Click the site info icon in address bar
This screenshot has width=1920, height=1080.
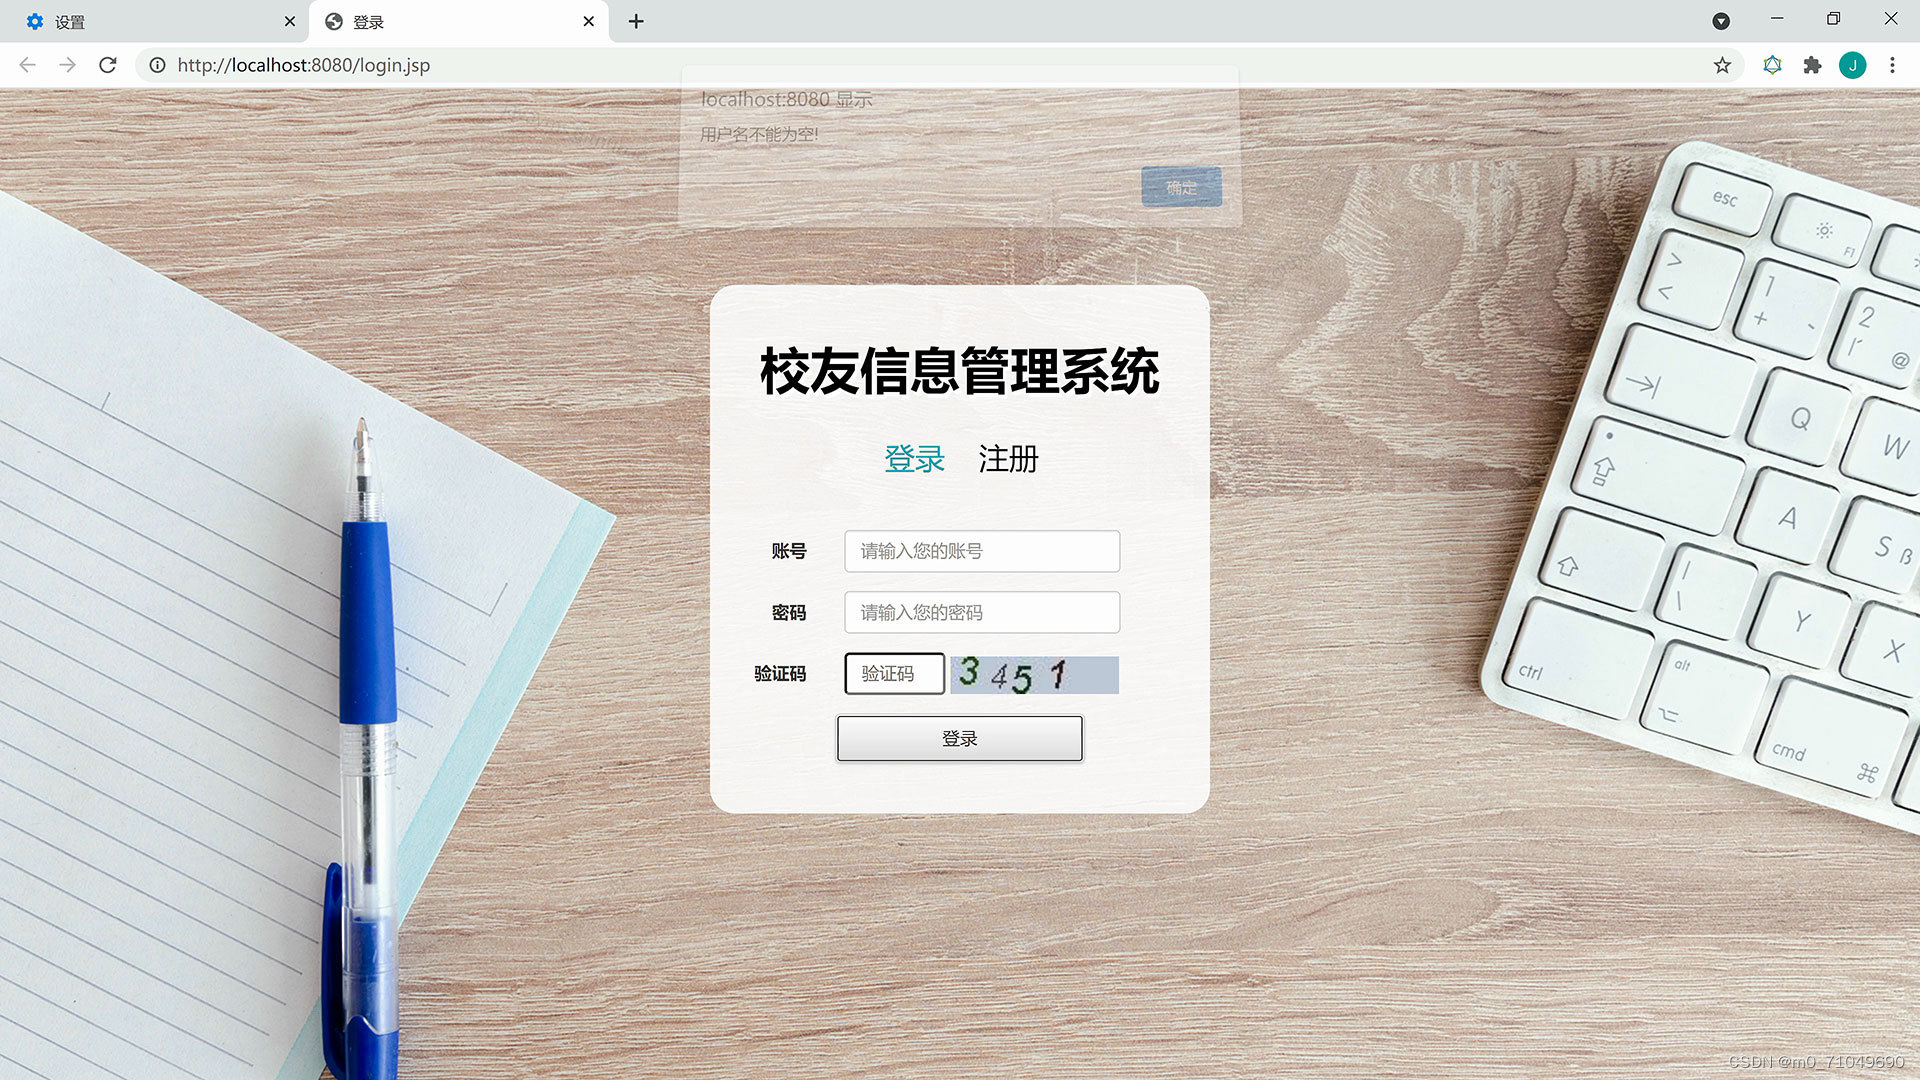click(x=158, y=65)
